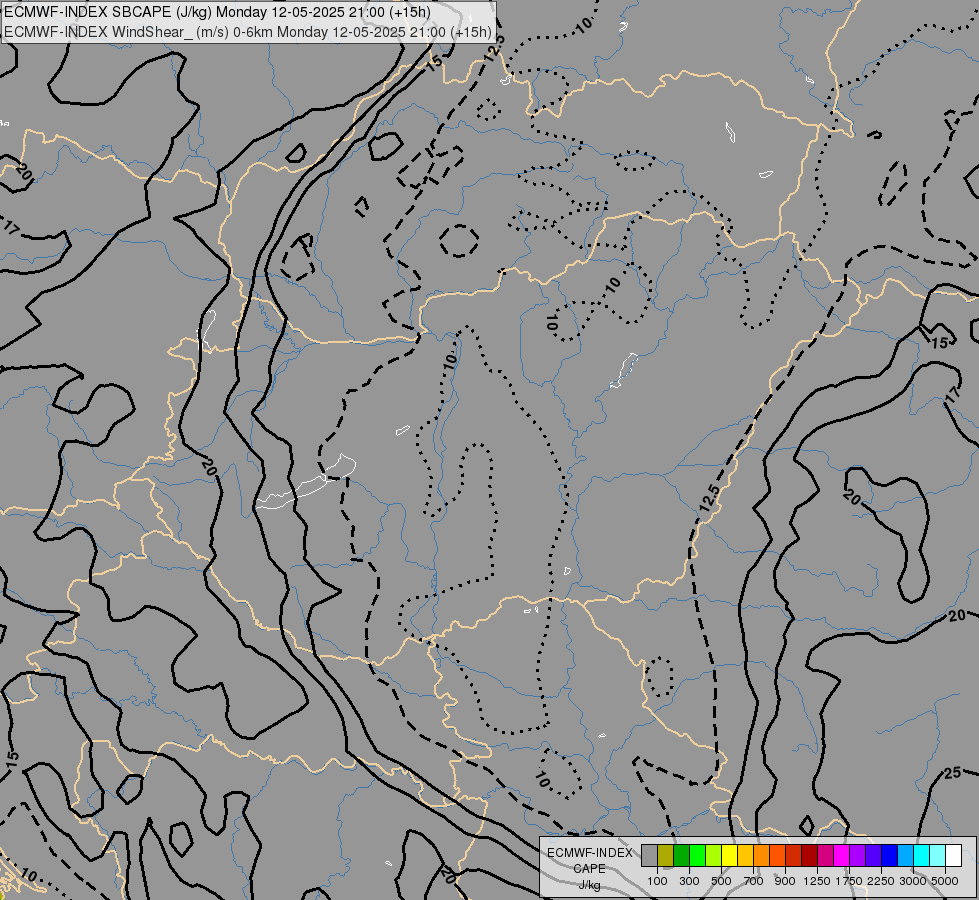
Task: Choose the dark green legend swatch
Action: [682, 856]
